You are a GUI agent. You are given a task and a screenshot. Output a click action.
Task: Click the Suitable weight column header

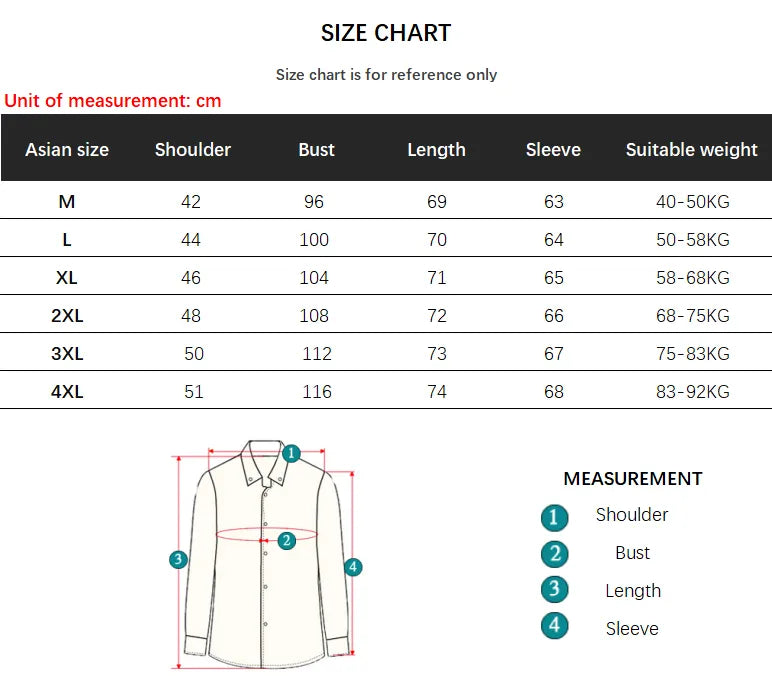(692, 150)
